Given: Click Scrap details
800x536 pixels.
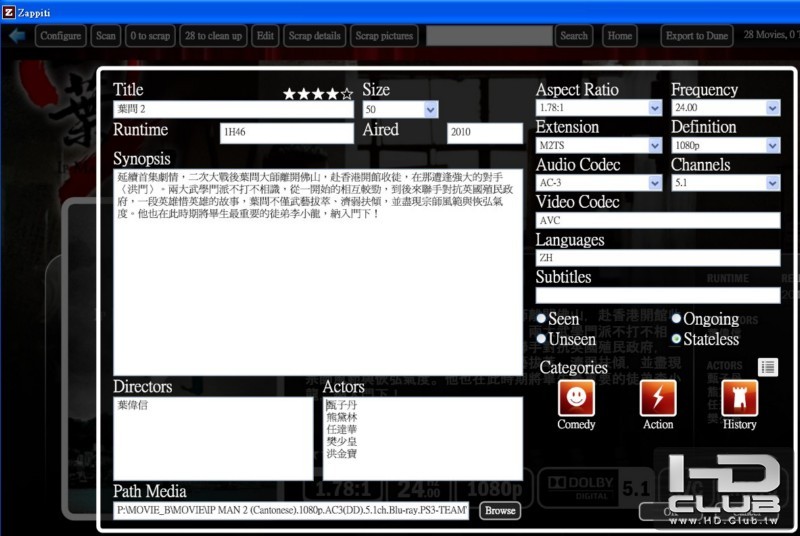Looking at the screenshot, I should [x=315, y=36].
